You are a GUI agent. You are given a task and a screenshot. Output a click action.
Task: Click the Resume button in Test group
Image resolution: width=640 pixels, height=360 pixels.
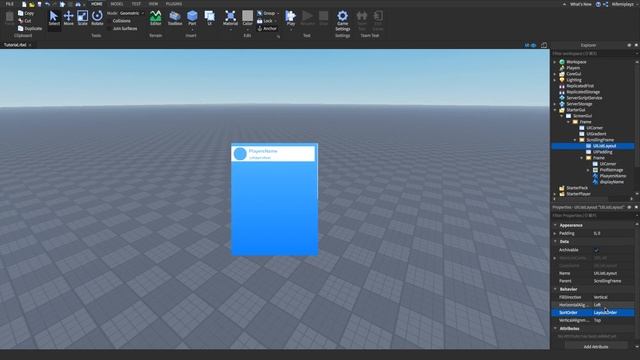[x=307, y=18]
